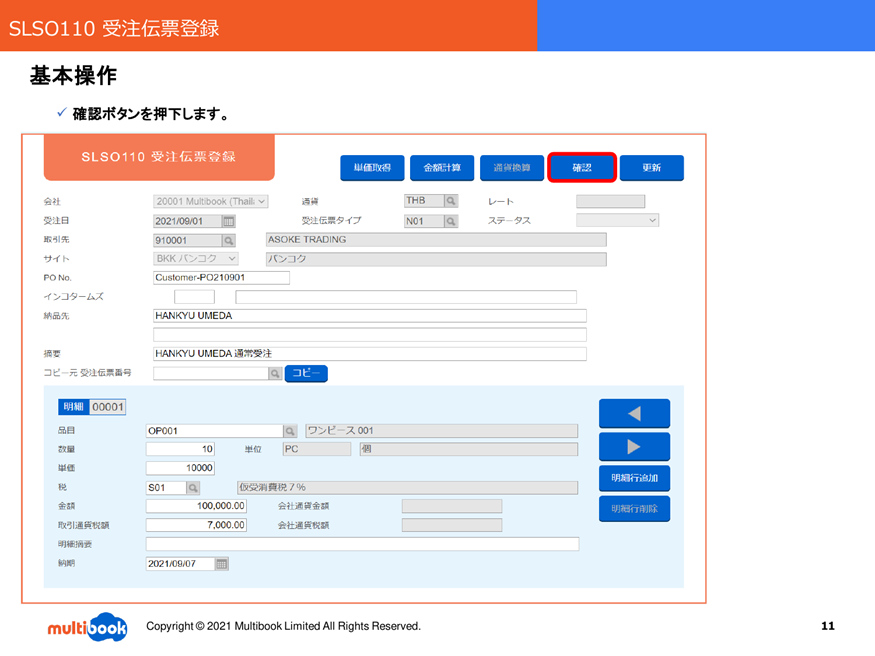Open lookup for コピー元 受注伝票番号 field
This screenshot has width=875, height=656.
(x=275, y=373)
